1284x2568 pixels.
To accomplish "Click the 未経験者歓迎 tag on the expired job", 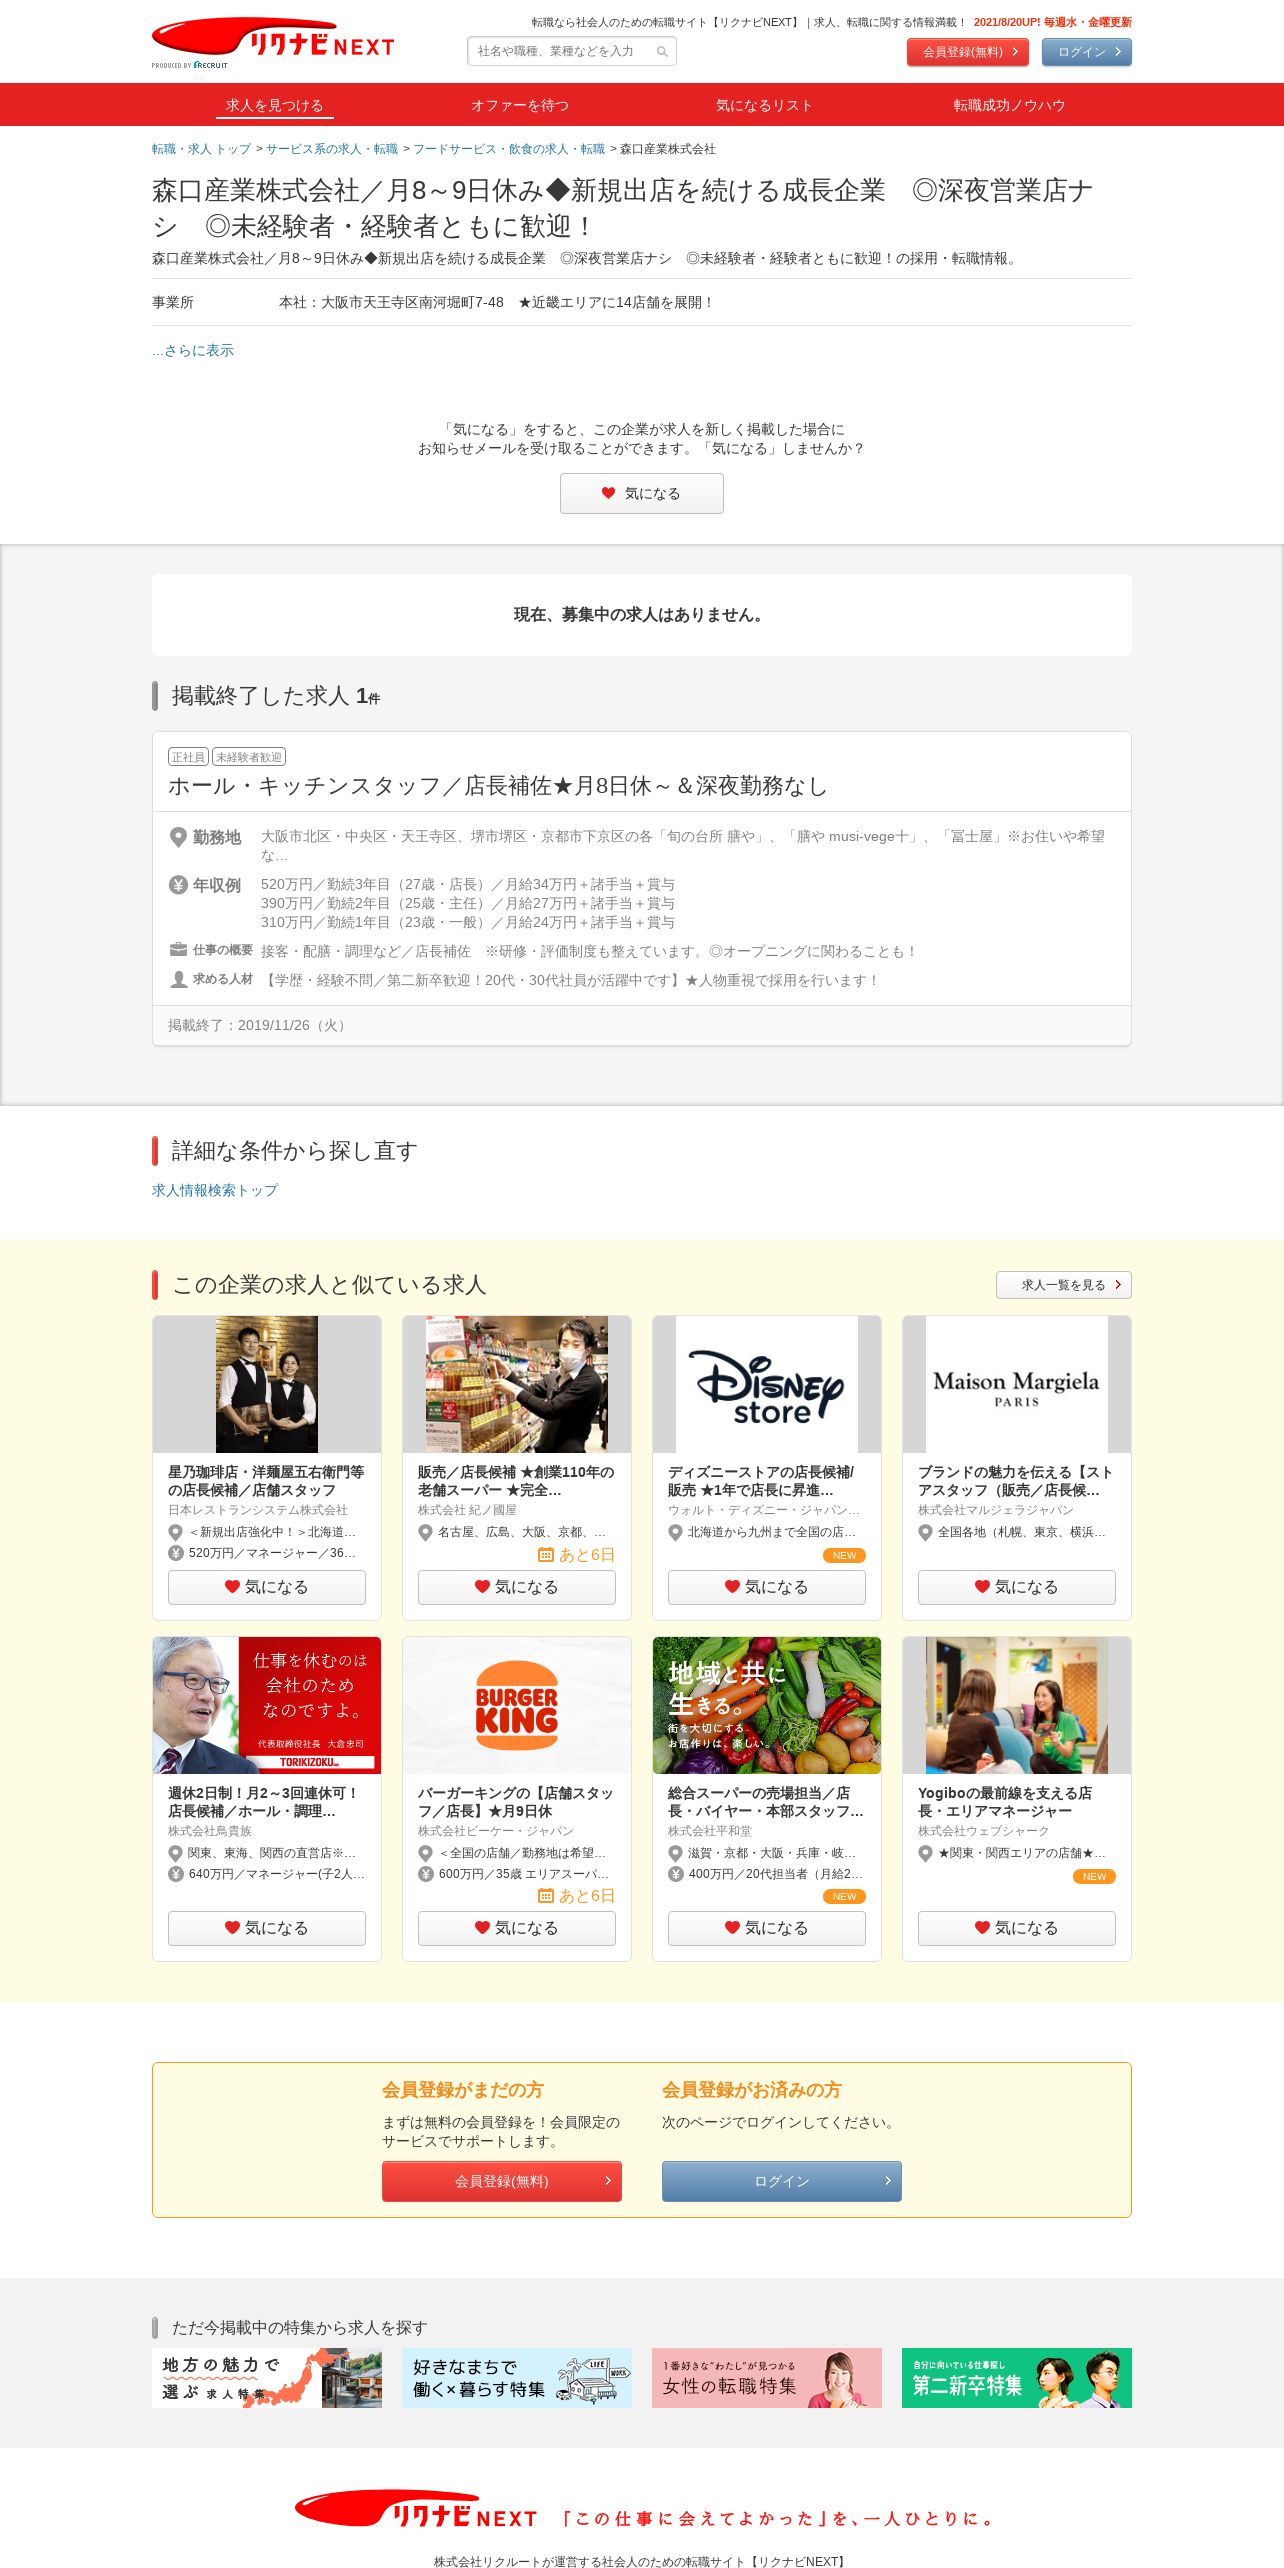I will (249, 757).
